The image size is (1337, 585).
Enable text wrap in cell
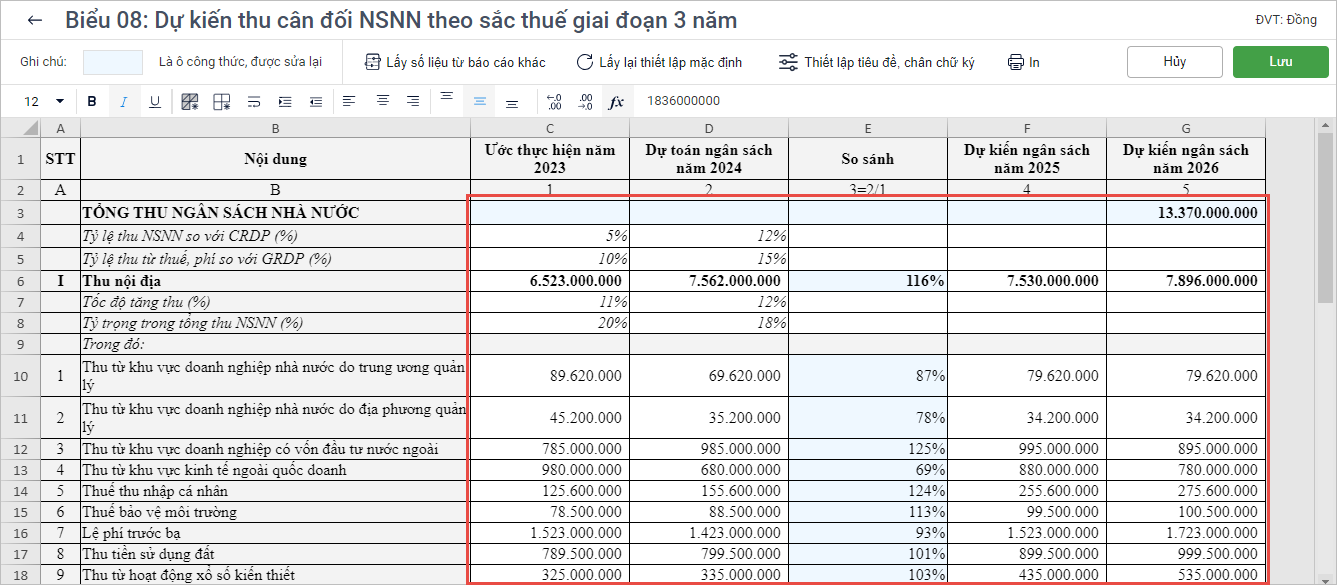point(254,101)
